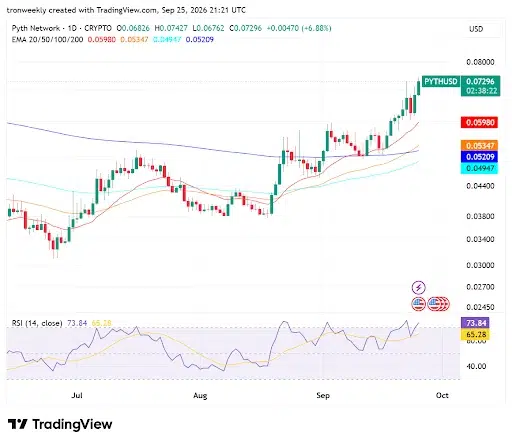
Task: Click the Pyth Network 1D CRYPTO title
Action: click(62, 28)
